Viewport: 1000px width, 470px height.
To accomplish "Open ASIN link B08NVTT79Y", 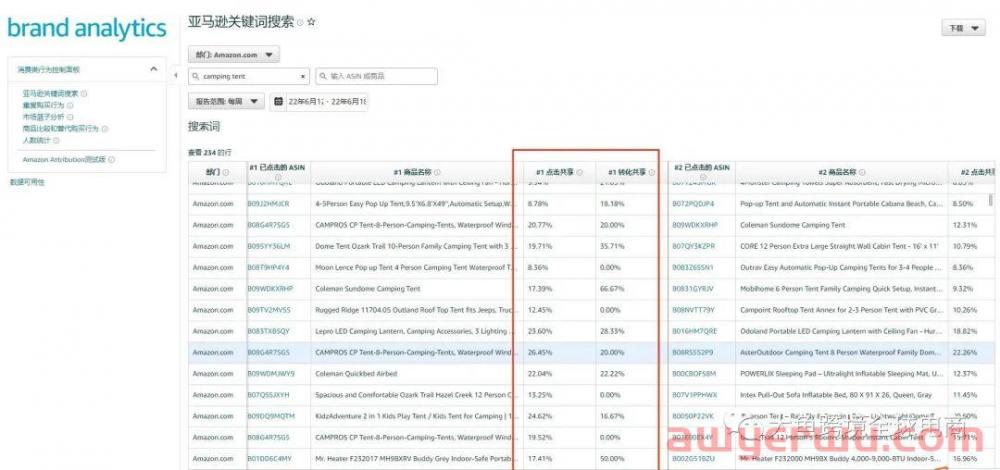I will 694,310.
